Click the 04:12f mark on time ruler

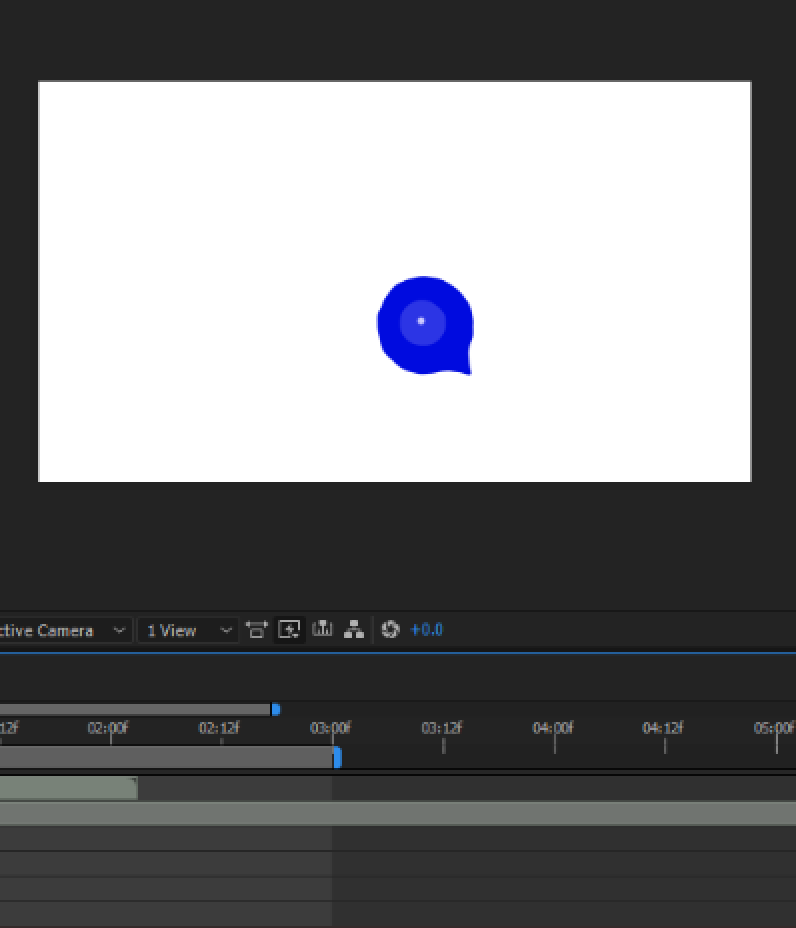[x=663, y=728]
